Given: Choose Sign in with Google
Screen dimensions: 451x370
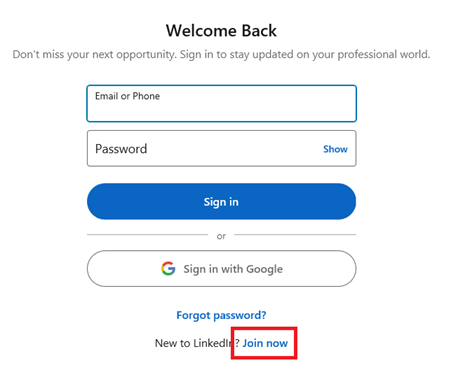Looking at the screenshot, I should [x=222, y=269].
